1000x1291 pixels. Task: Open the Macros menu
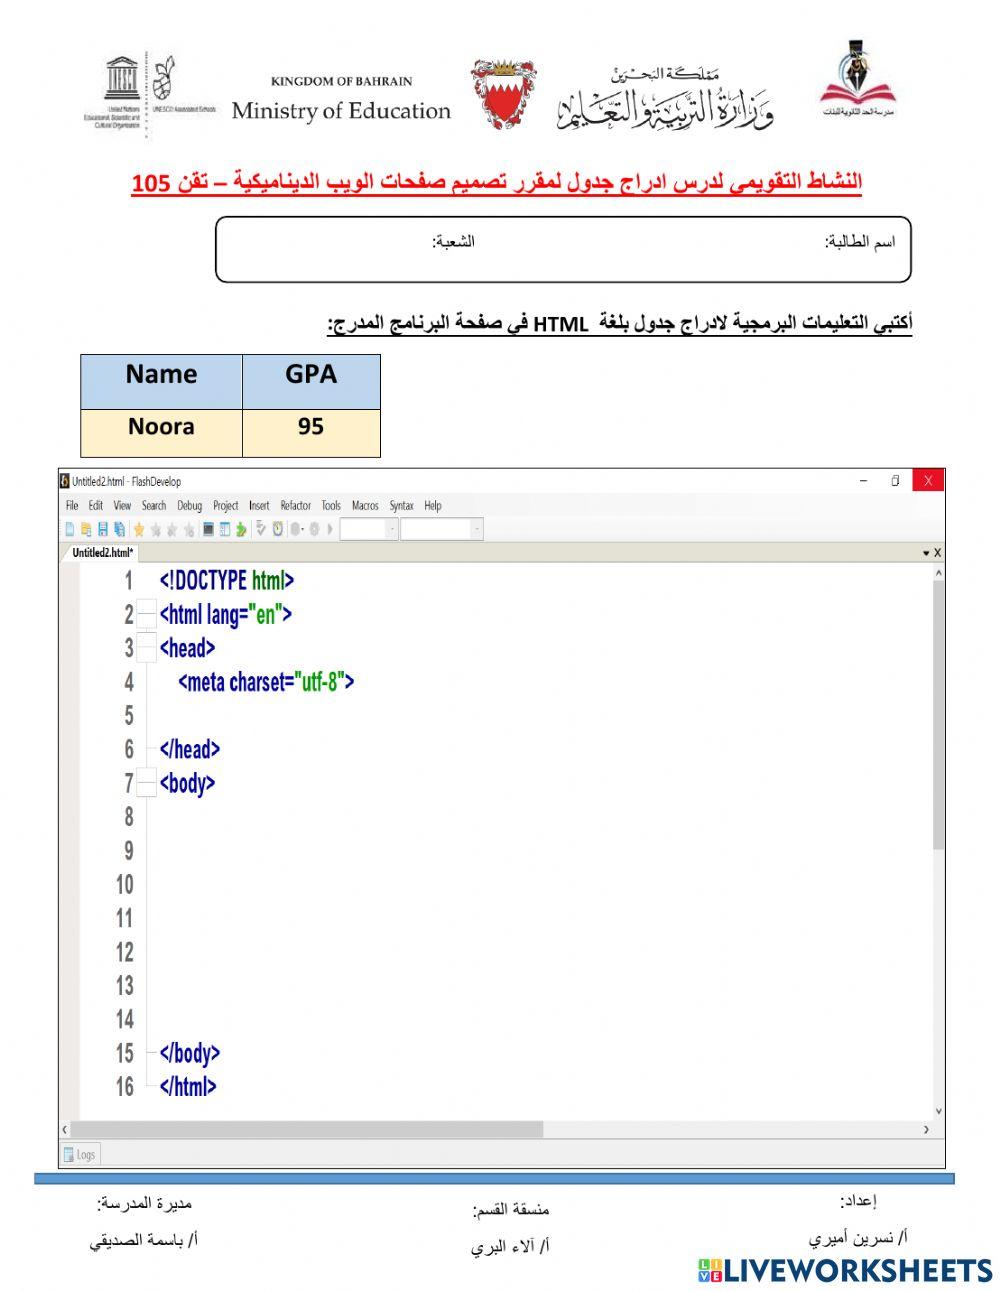[365, 506]
